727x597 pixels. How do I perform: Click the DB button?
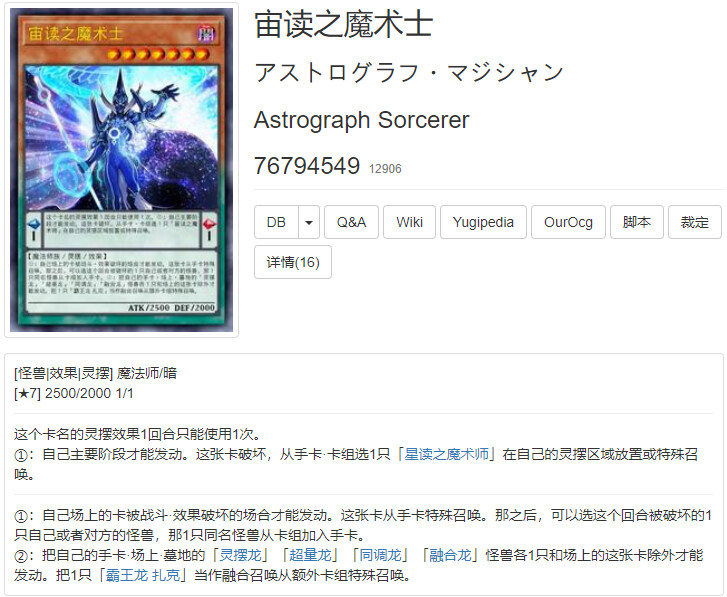pyautogui.click(x=276, y=222)
